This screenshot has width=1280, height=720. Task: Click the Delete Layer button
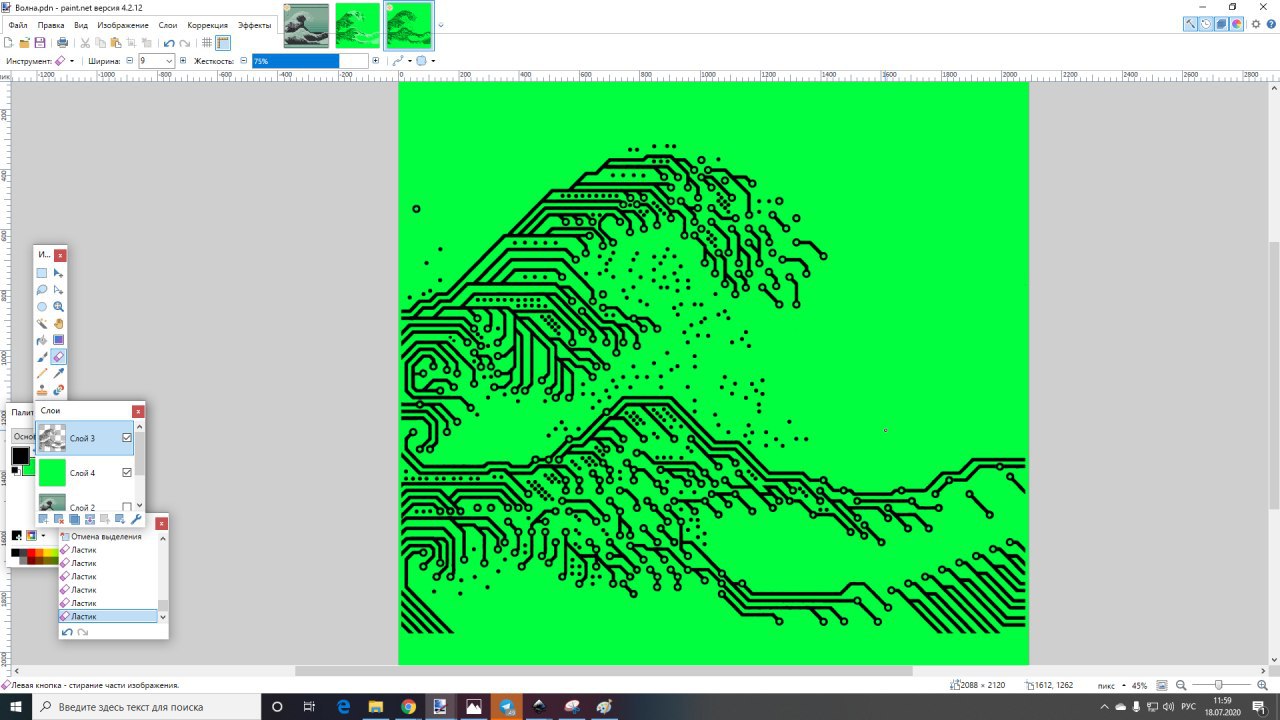coord(58,519)
